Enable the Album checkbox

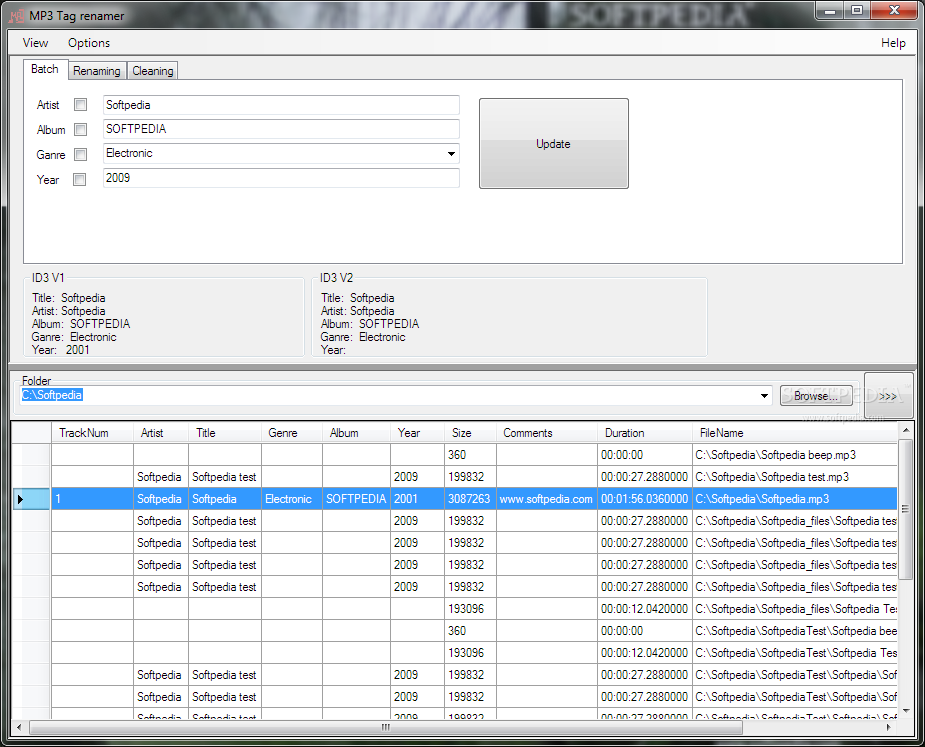coord(80,129)
